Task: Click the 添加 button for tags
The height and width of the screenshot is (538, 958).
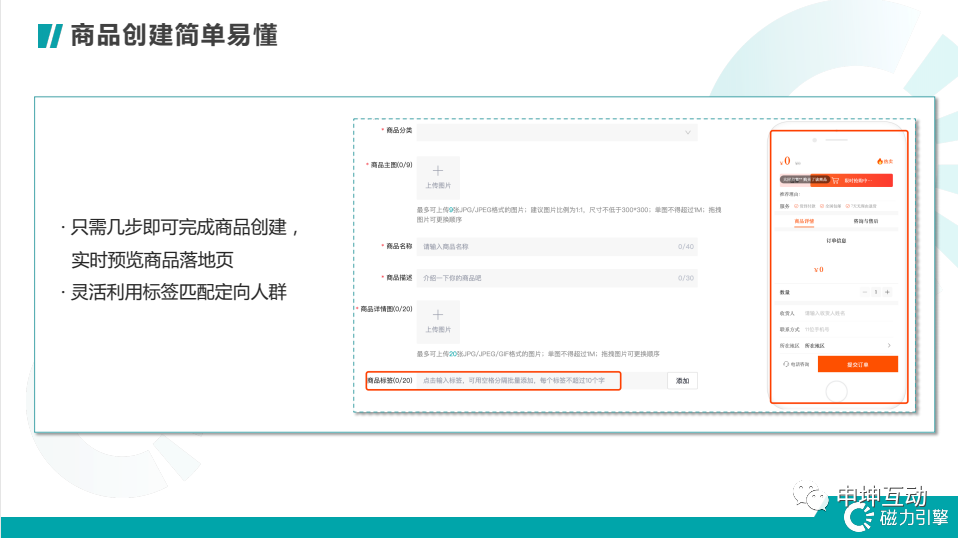Action: click(x=682, y=381)
